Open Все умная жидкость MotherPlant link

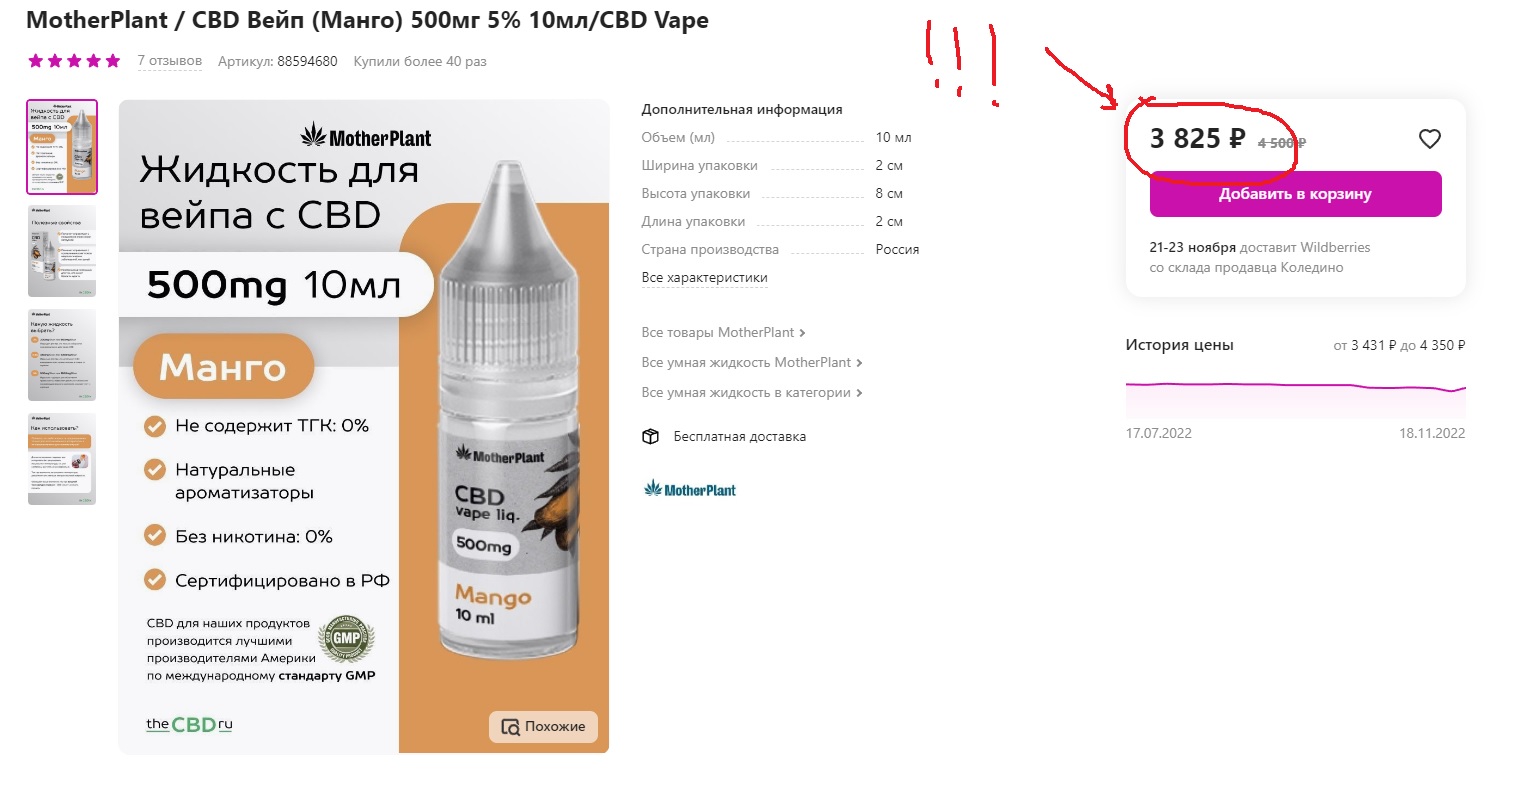(752, 362)
